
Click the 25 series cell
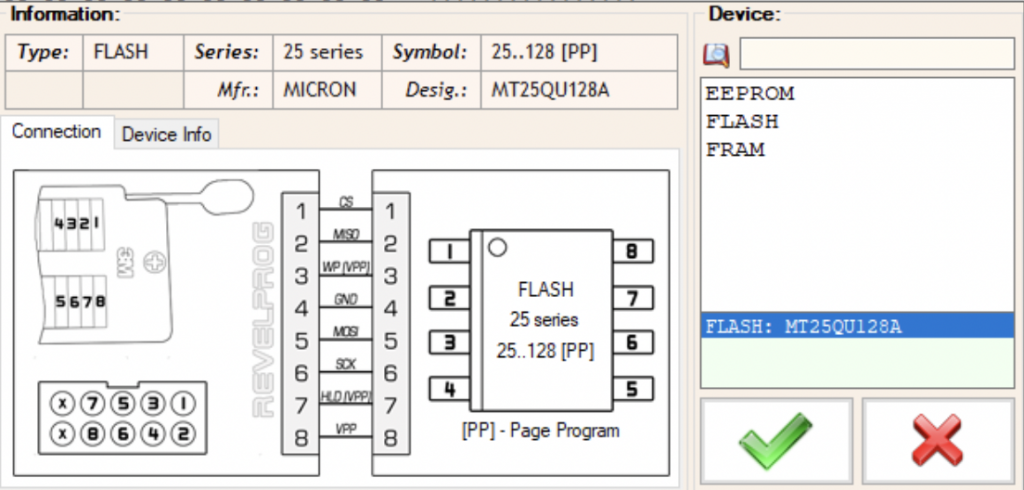327,52
